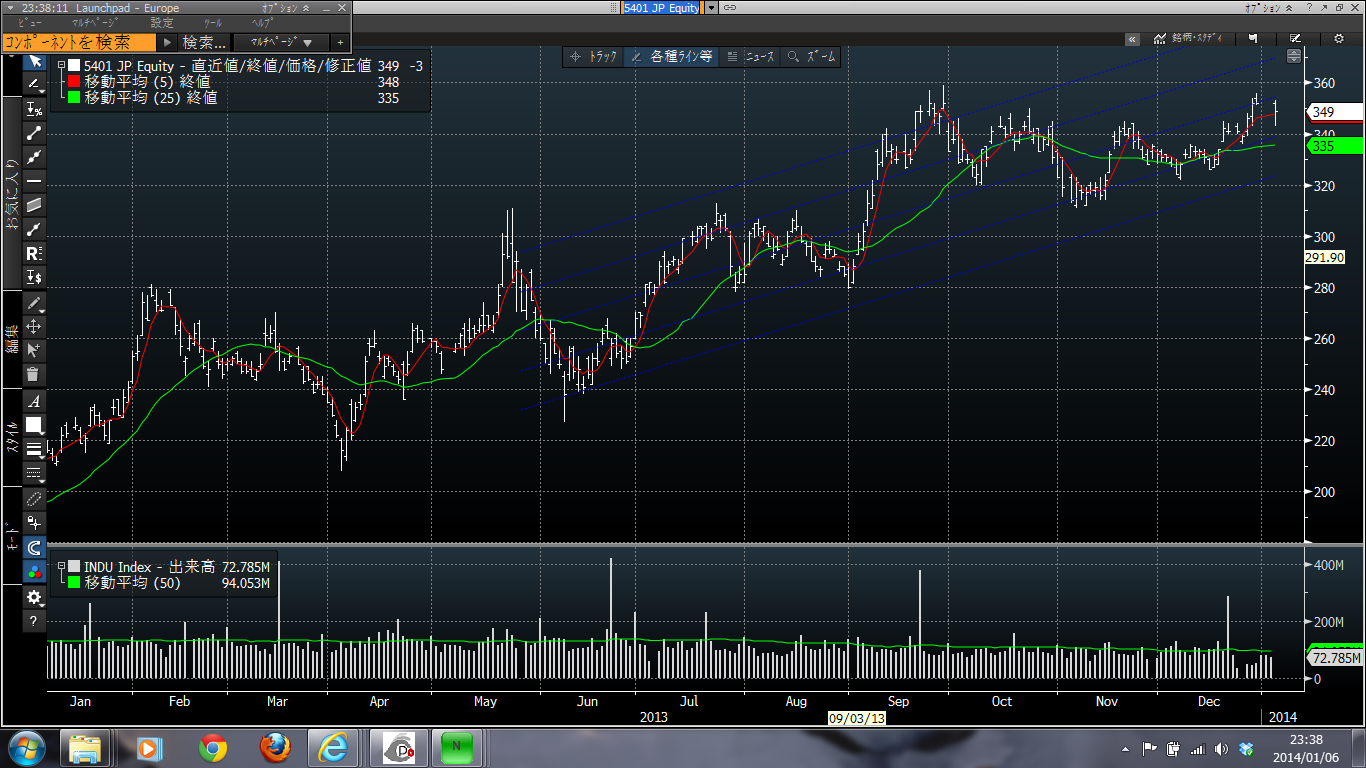Select the move crosshair edit tool
The height and width of the screenshot is (768, 1366).
pos(34,327)
